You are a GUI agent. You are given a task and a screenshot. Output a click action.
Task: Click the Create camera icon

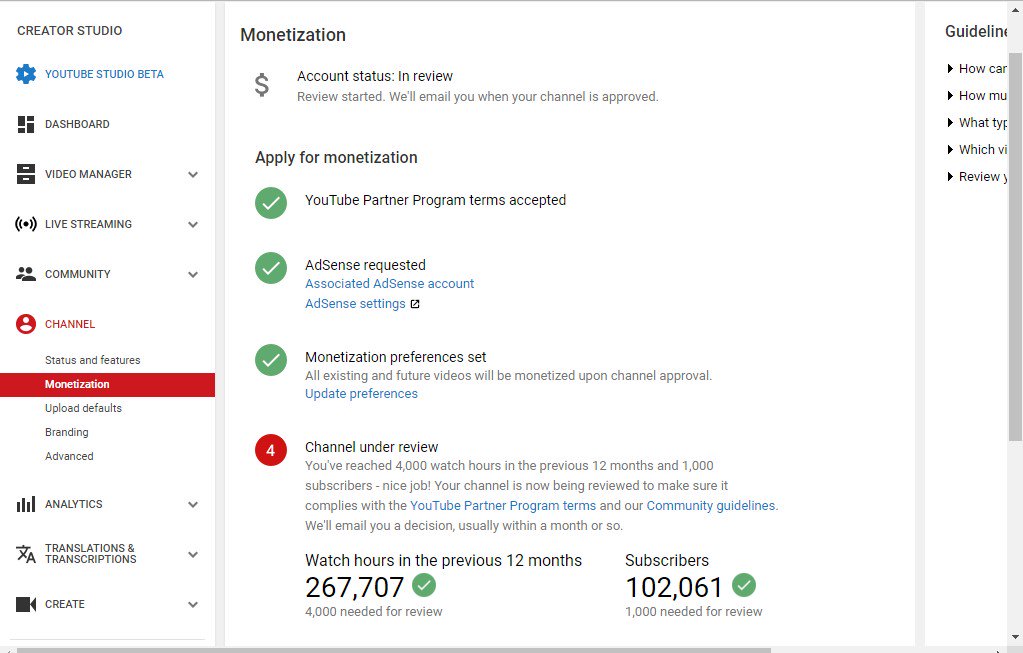25,604
